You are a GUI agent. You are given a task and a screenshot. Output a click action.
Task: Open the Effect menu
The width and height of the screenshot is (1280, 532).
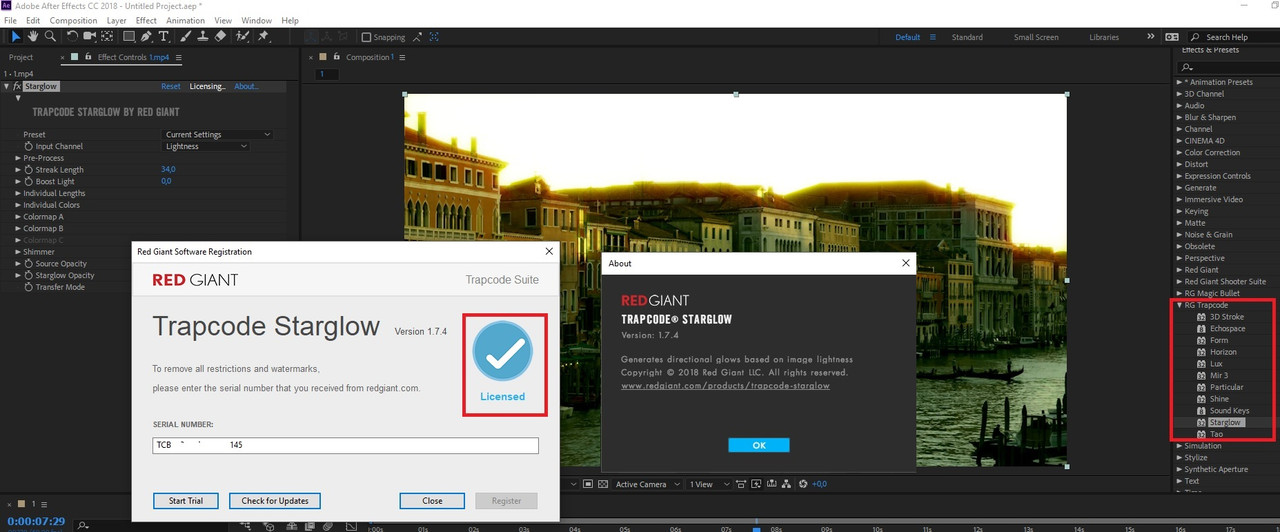click(x=146, y=20)
